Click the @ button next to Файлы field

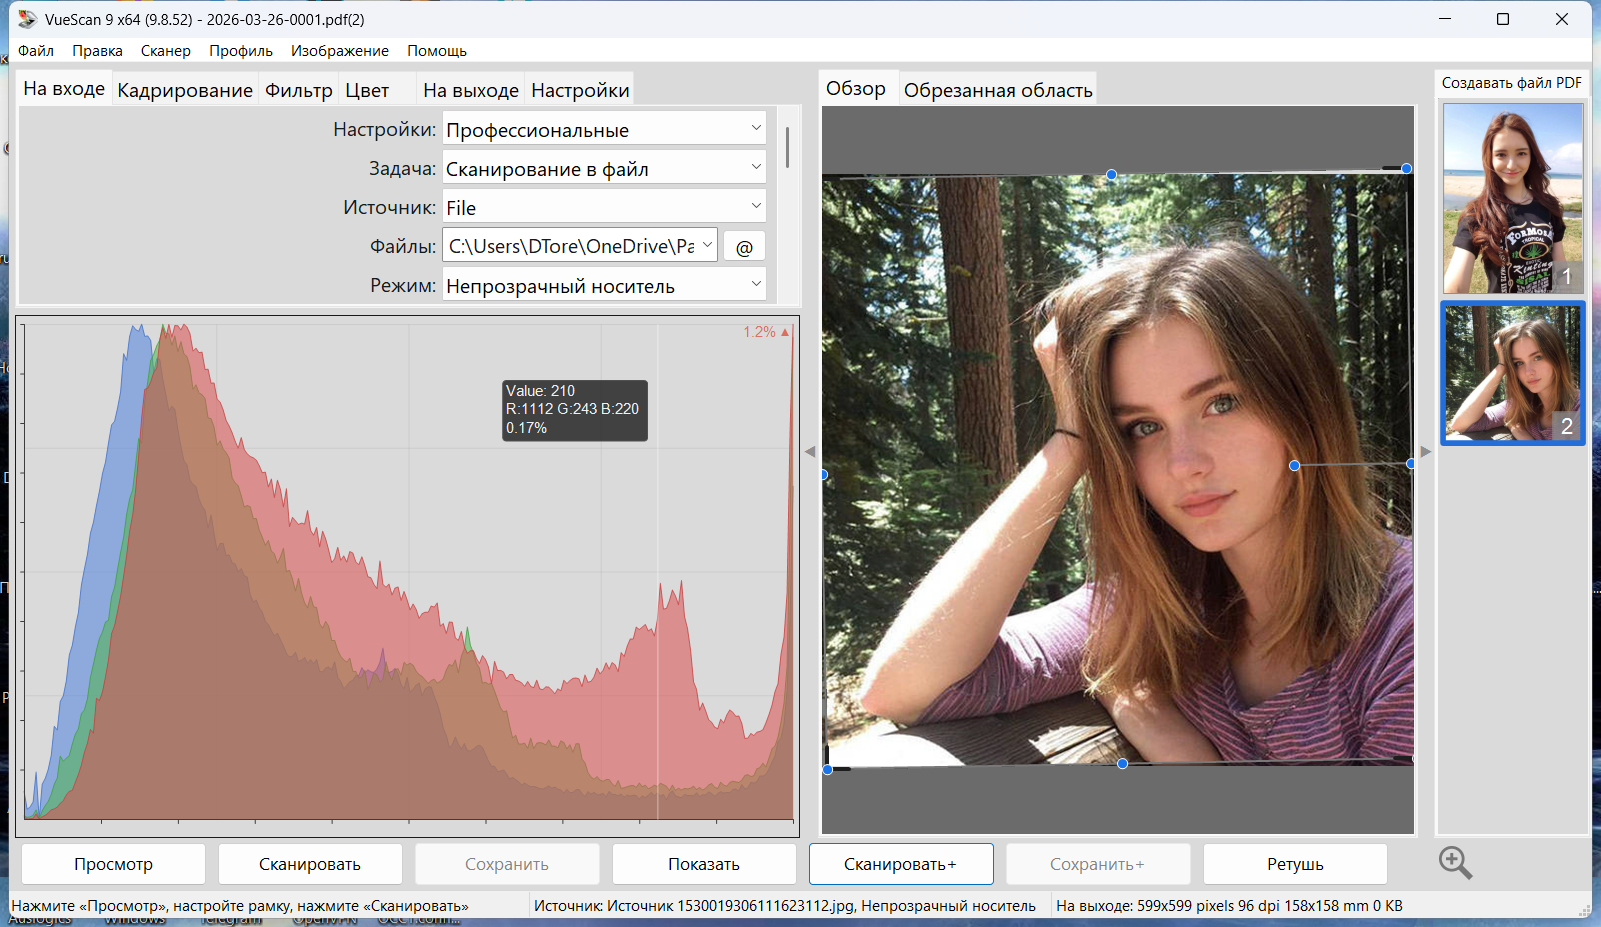[x=744, y=247]
